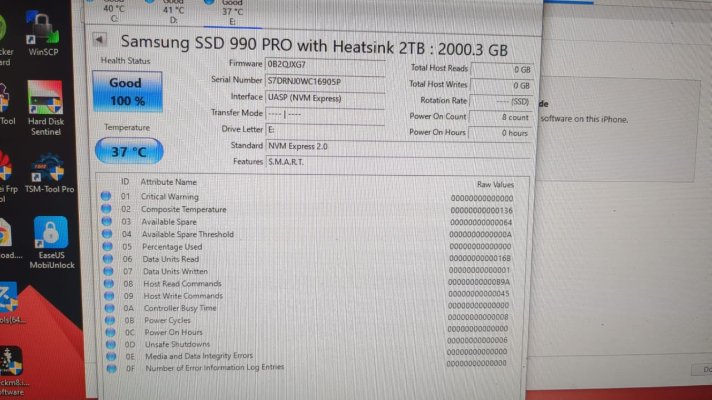712x400 pixels.
Task: Click the Available Spare status dot
Action: [107, 221]
